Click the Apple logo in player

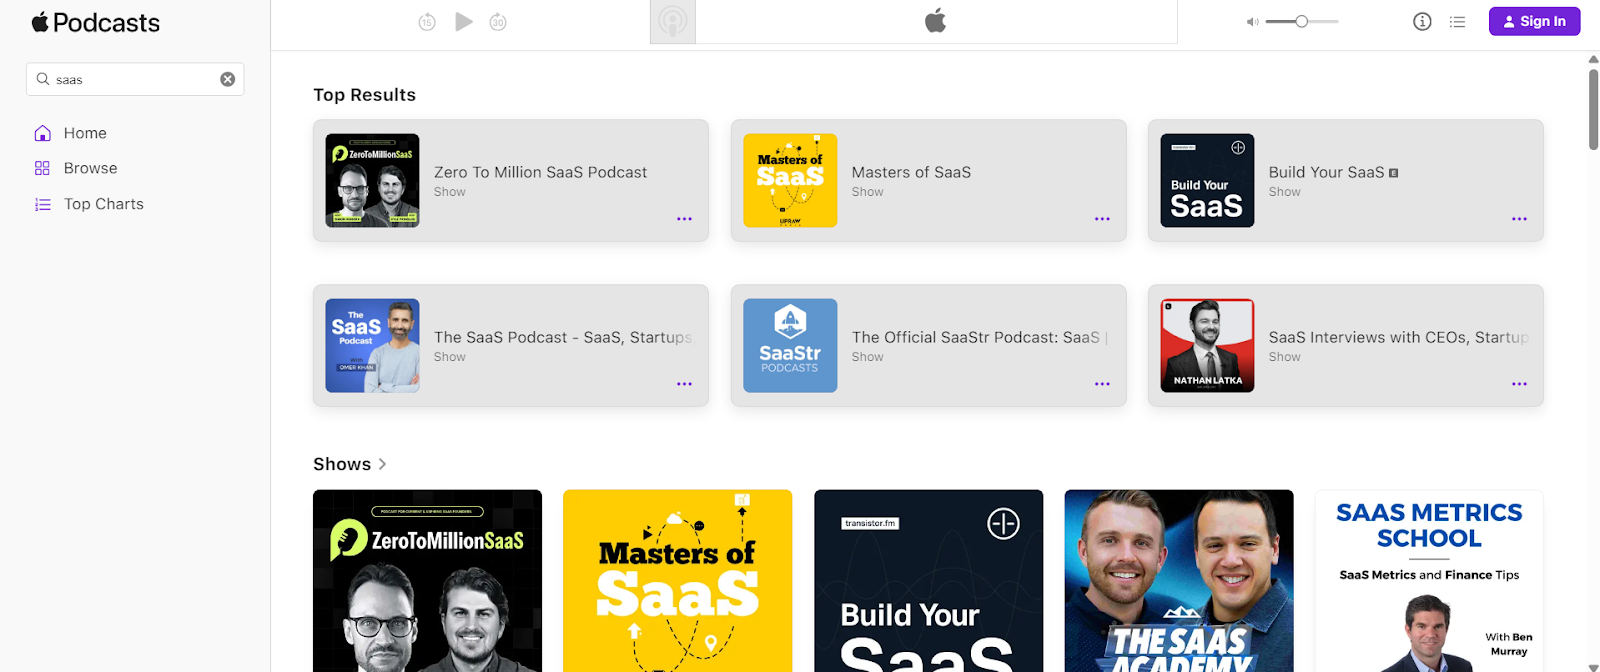(935, 20)
